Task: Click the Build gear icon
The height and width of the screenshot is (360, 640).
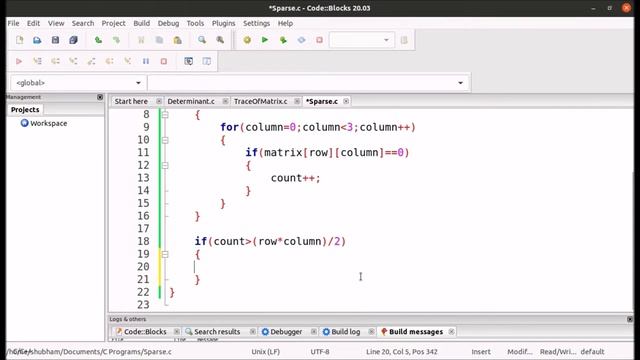Action: click(x=247, y=40)
